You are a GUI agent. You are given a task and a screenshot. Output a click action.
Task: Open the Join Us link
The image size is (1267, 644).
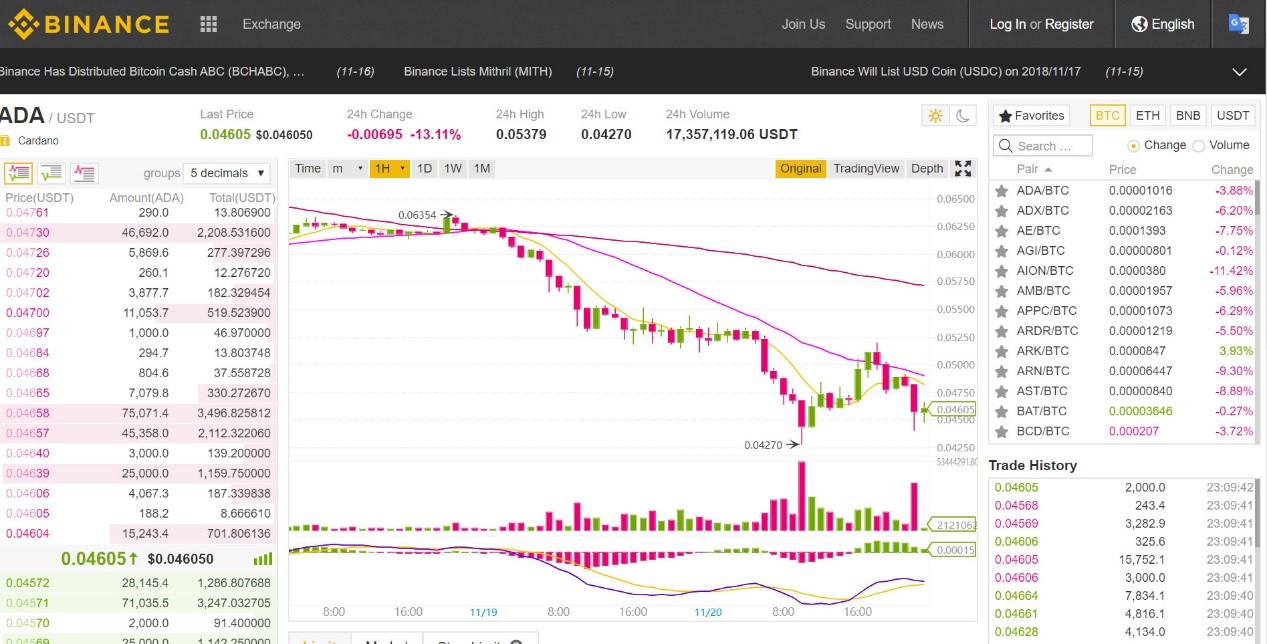804,24
